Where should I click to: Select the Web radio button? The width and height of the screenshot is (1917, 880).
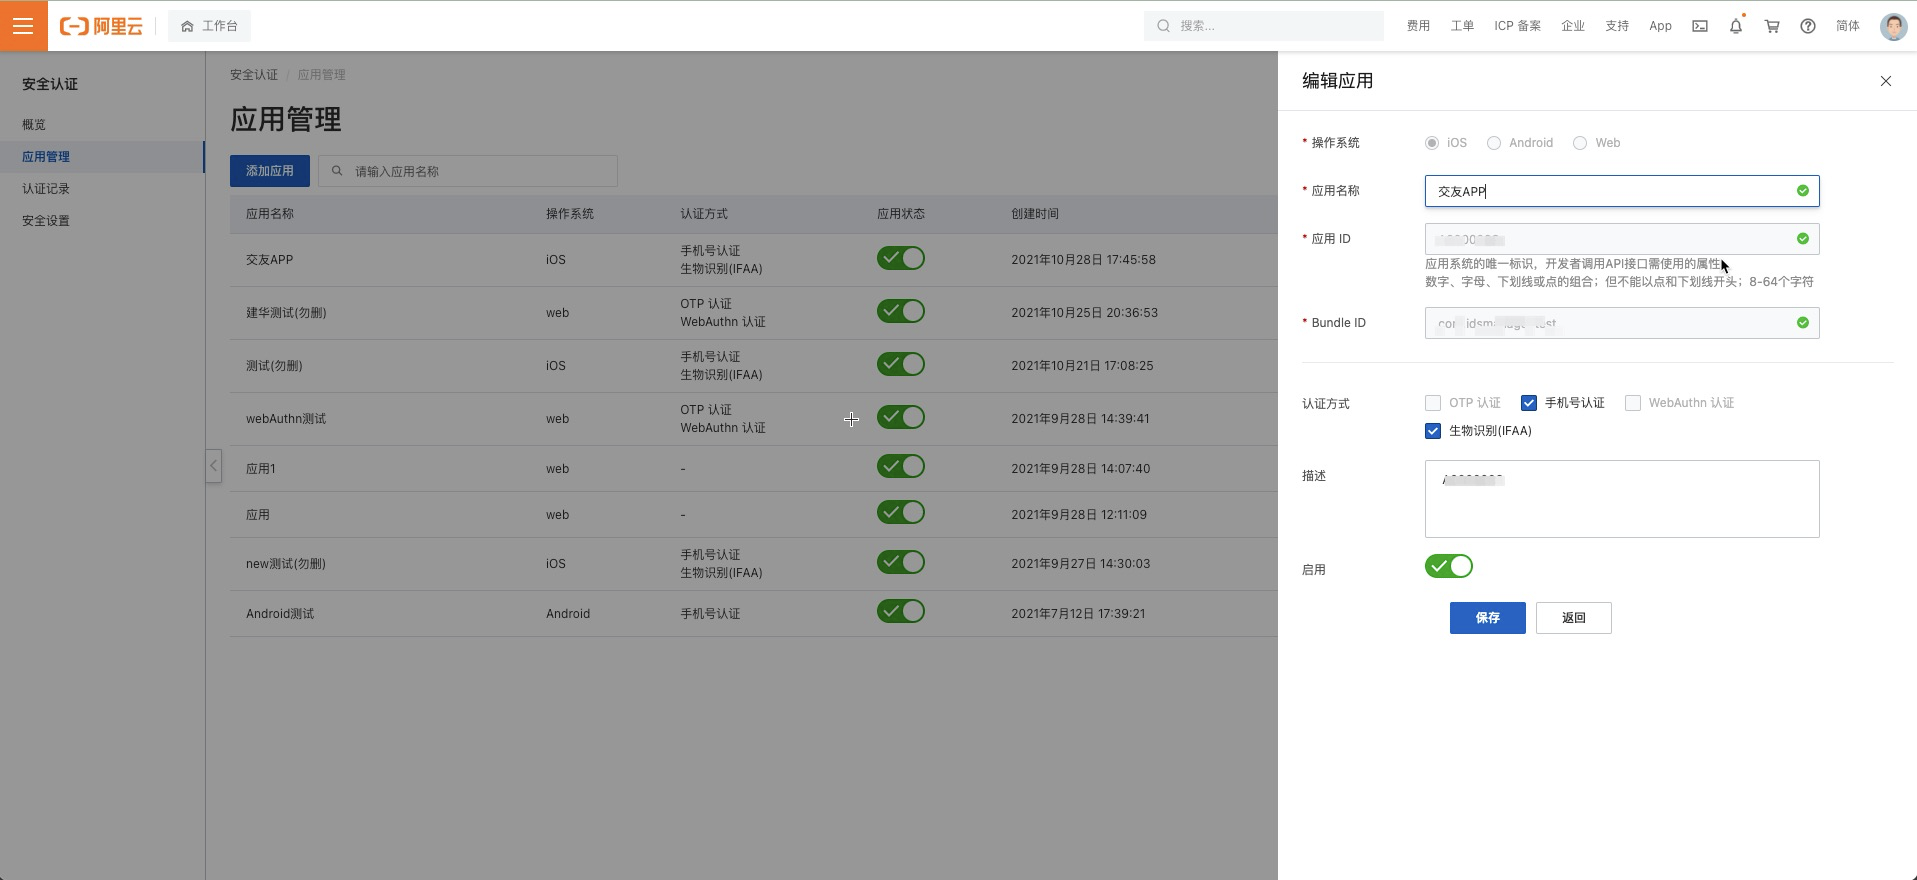coord(1580,143)
